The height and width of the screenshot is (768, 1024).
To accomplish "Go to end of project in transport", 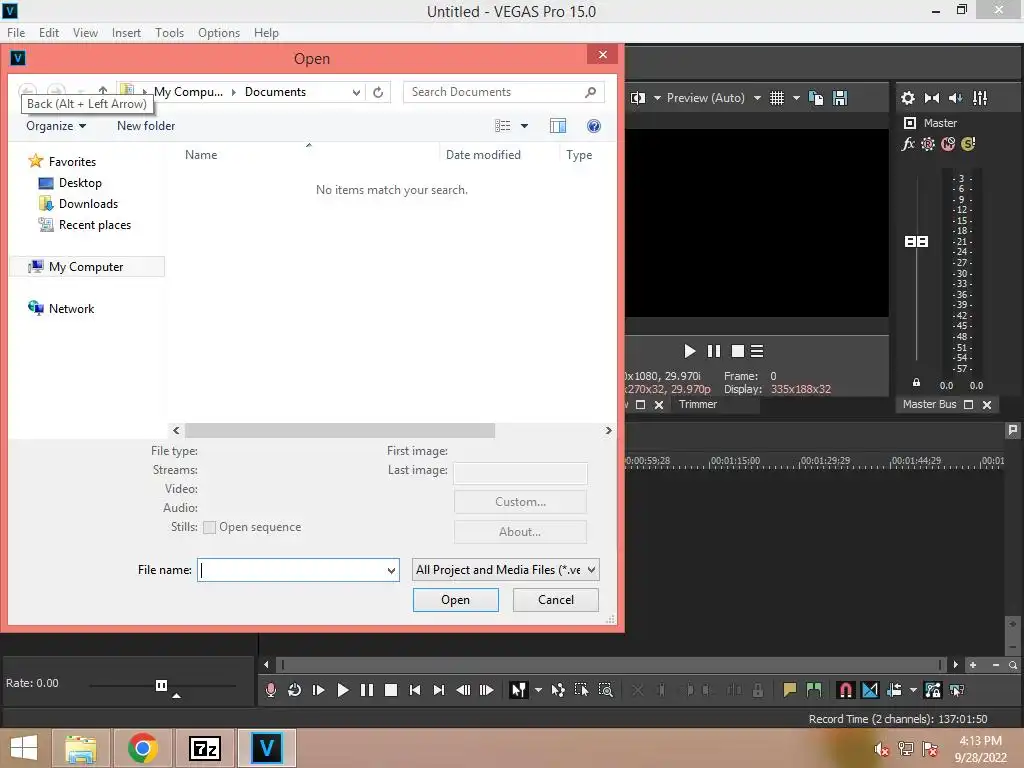I will 439,690.
